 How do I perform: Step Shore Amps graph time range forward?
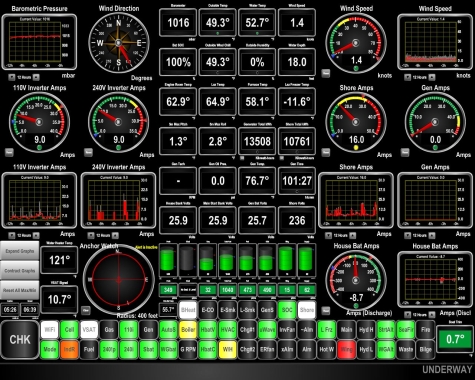point(353,235)
